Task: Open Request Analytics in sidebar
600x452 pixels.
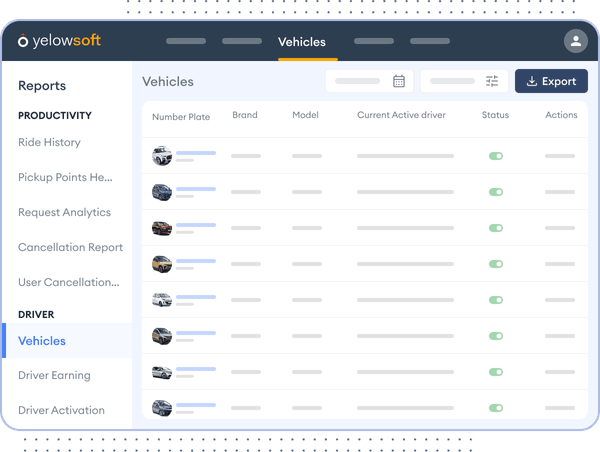Action: tap(64, 212)
